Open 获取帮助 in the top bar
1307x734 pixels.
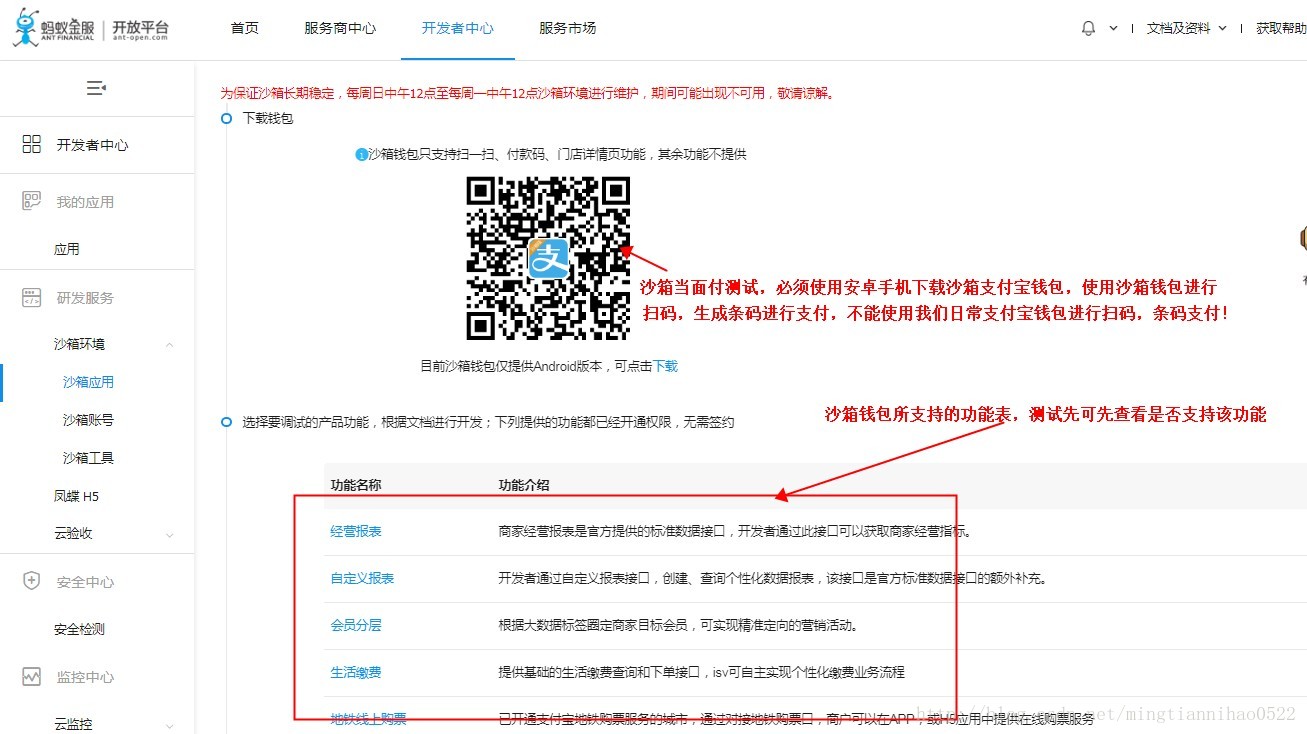pos(1281,28)
